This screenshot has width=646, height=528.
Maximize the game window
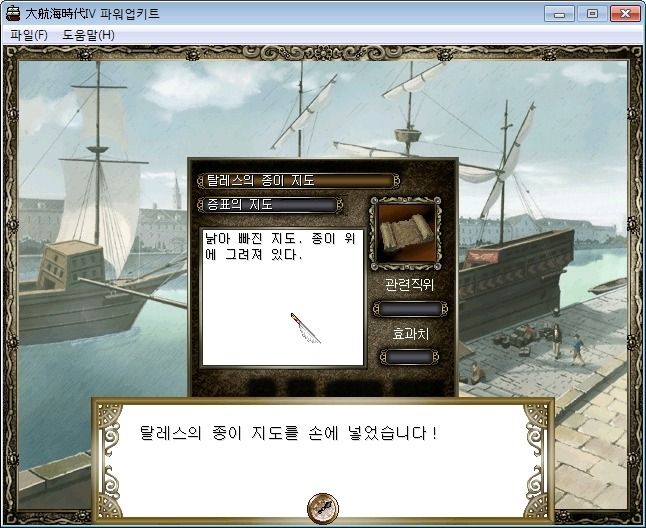point(592,14)
